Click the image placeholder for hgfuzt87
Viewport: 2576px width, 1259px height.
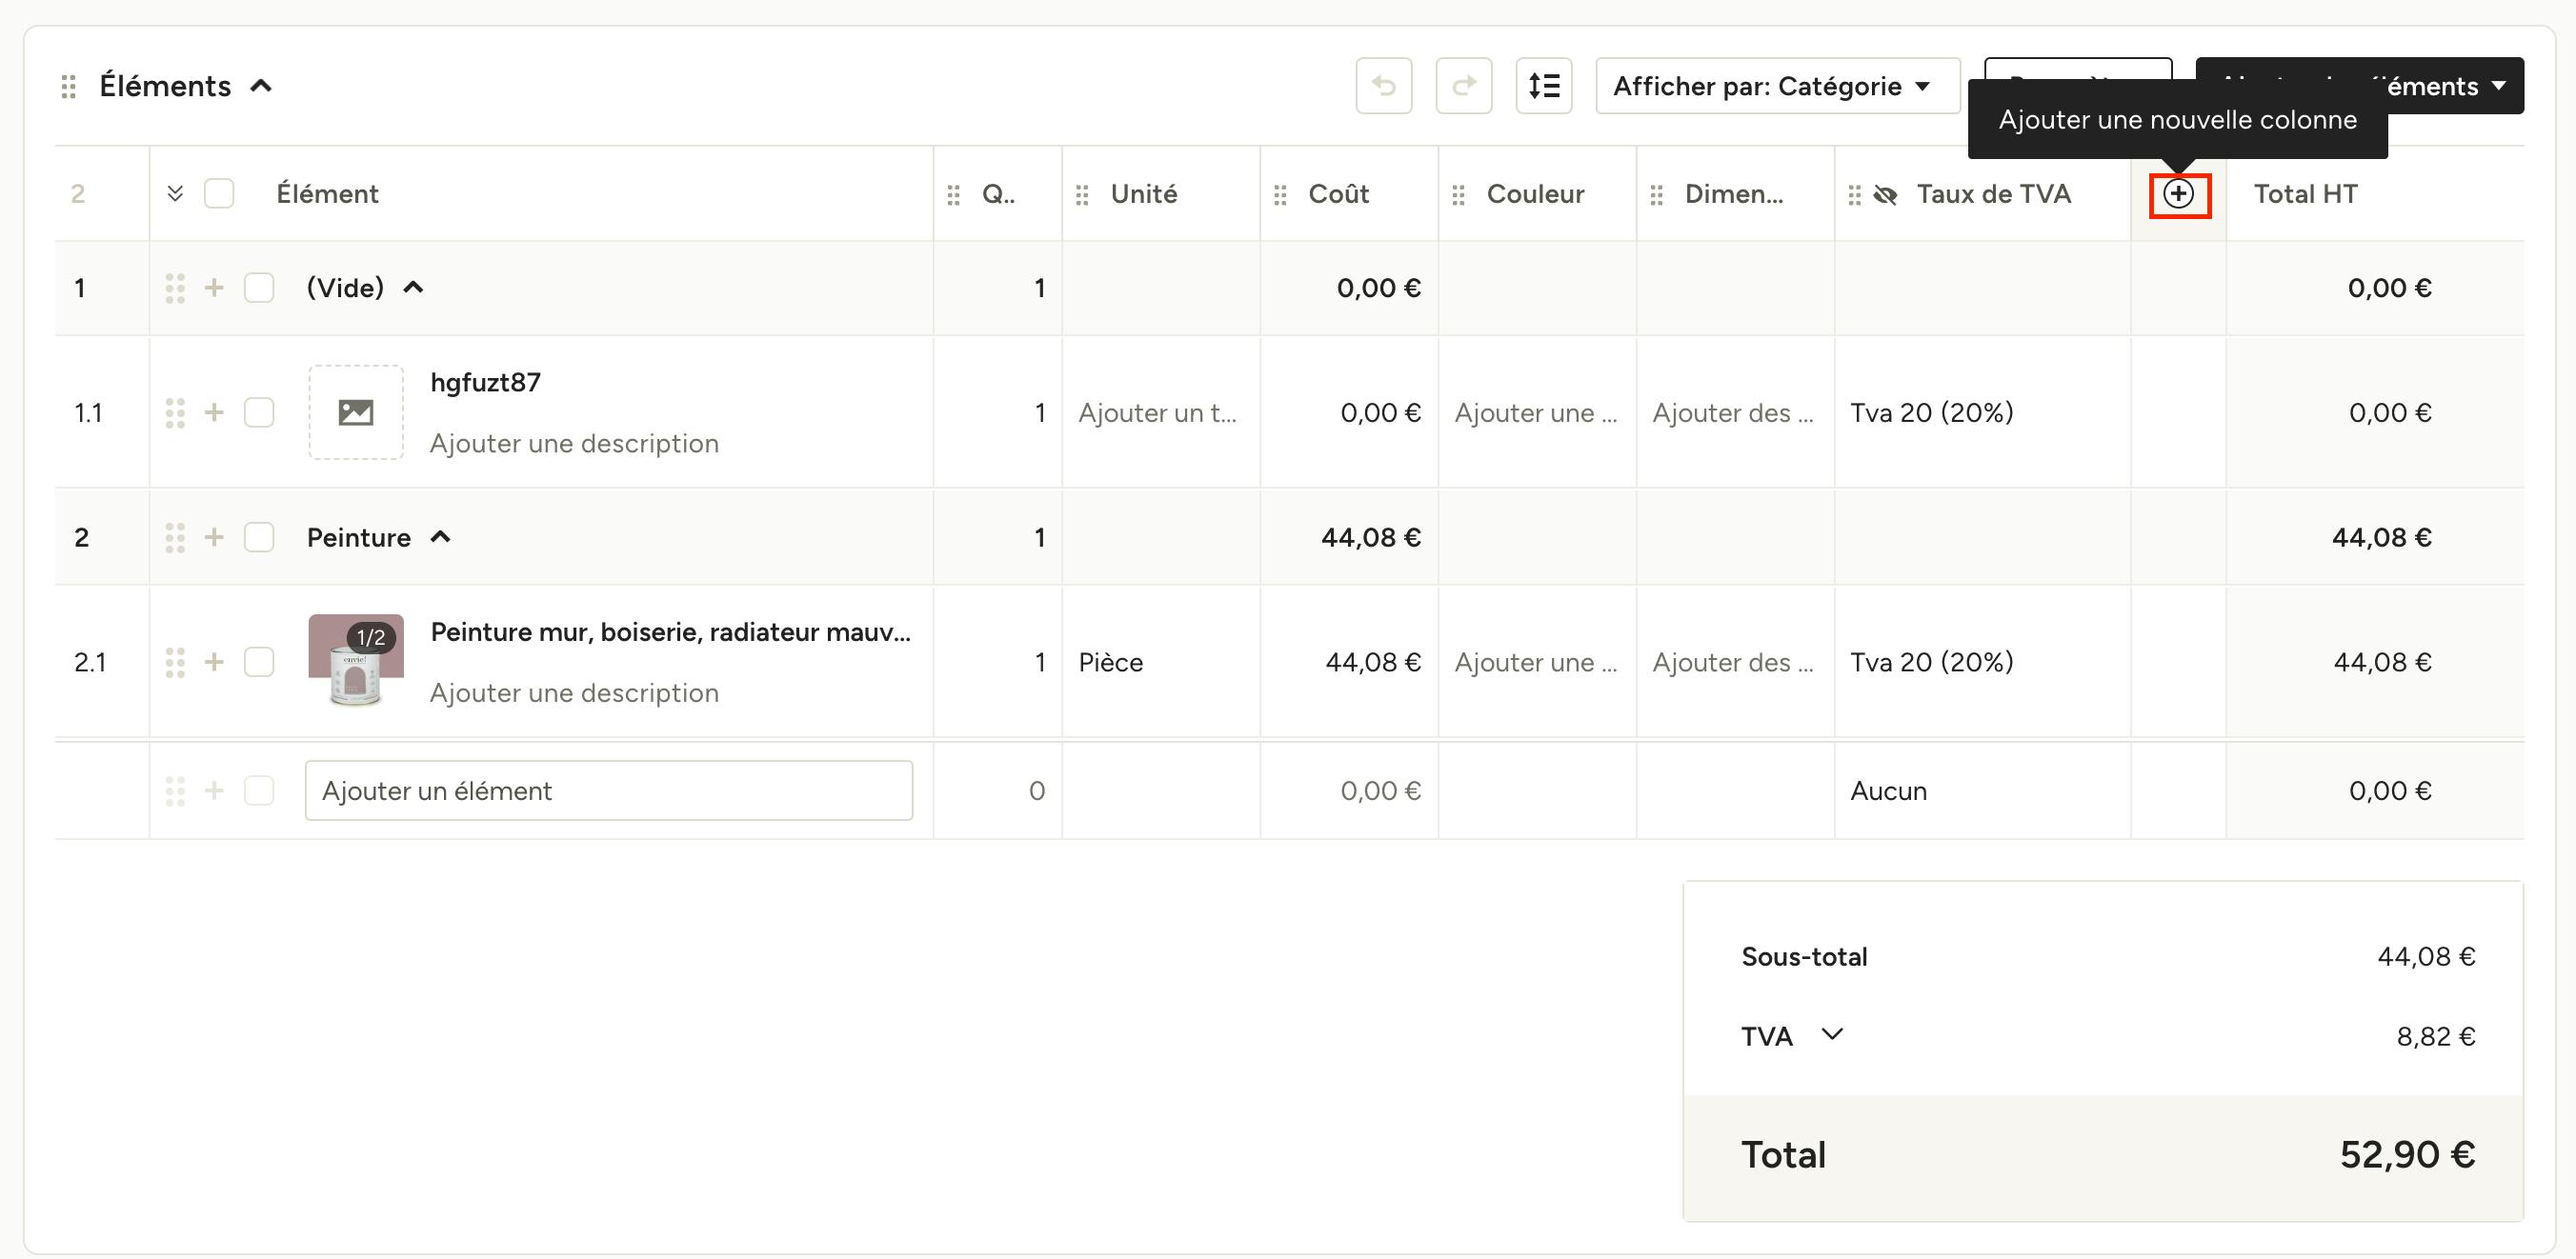point(356,412)
